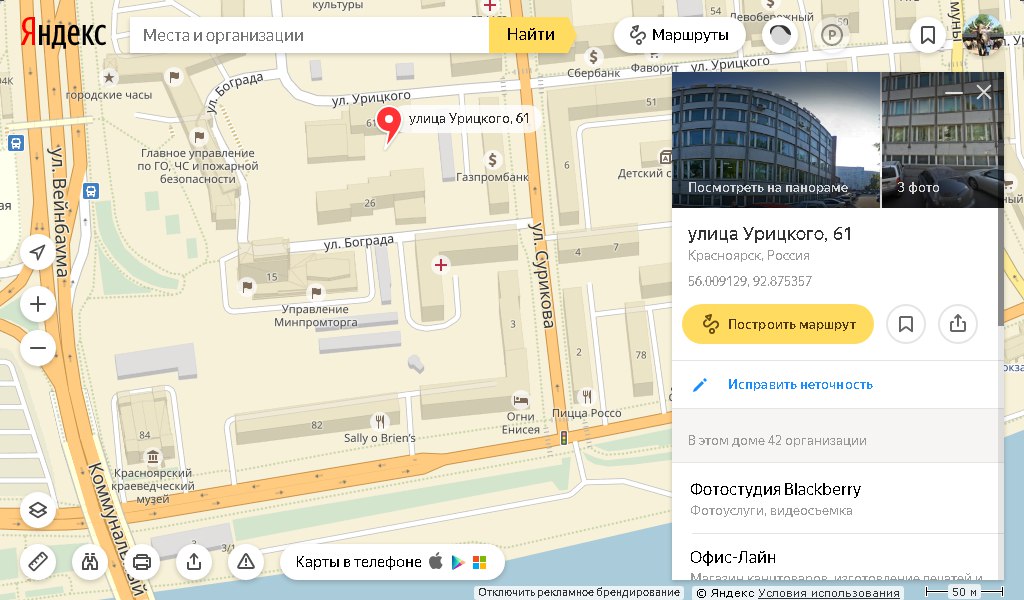Bookmark улица Урицкого, 61 in card
Image resolution: width=1024 pixels, height=600 pixels.
pos(906,324)
